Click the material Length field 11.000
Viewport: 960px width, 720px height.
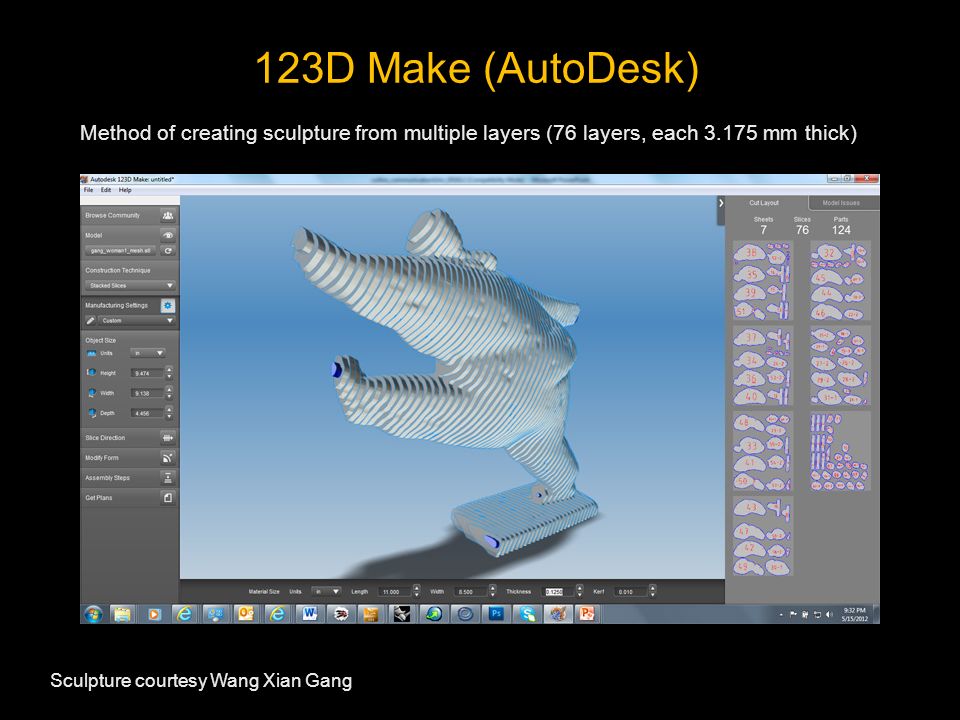[x=395, y=592]
